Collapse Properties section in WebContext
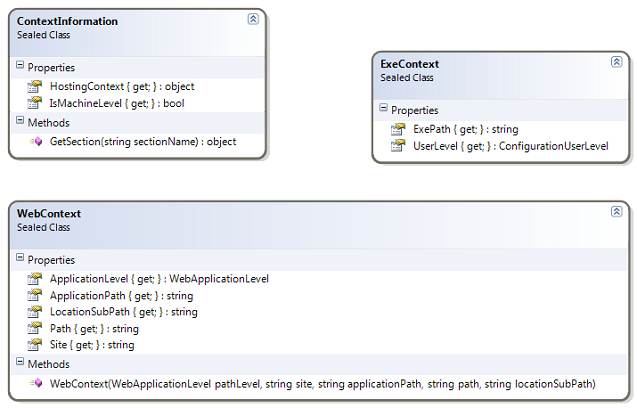This screenshot has height=408, width=637. click(20, 258)
